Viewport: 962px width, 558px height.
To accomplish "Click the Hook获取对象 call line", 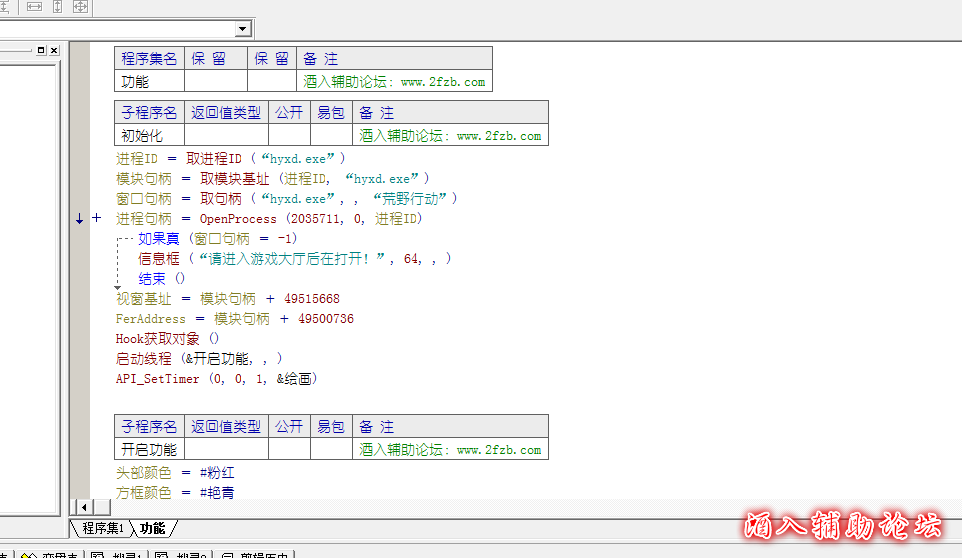I will [158, 339].
